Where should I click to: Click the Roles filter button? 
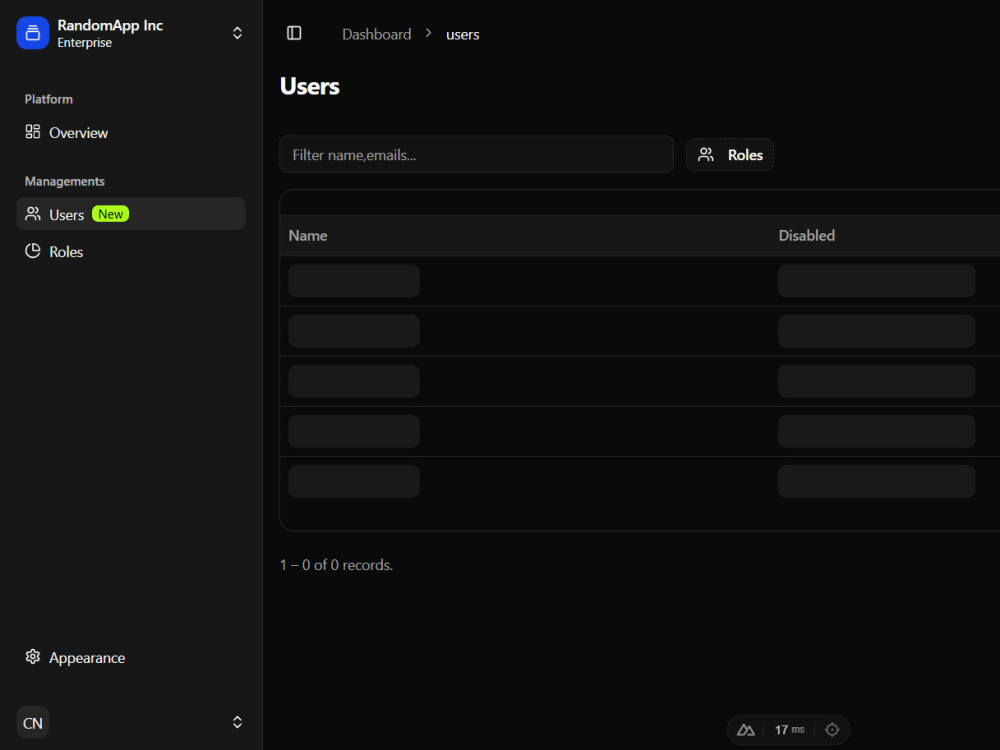[730, 155]
